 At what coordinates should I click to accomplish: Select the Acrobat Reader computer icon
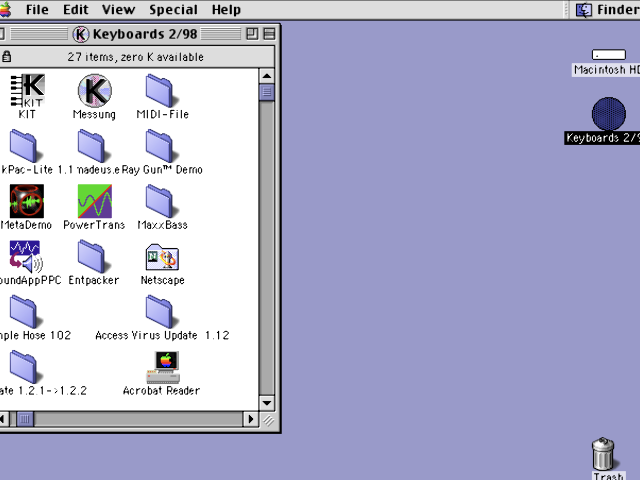(163, 367)
